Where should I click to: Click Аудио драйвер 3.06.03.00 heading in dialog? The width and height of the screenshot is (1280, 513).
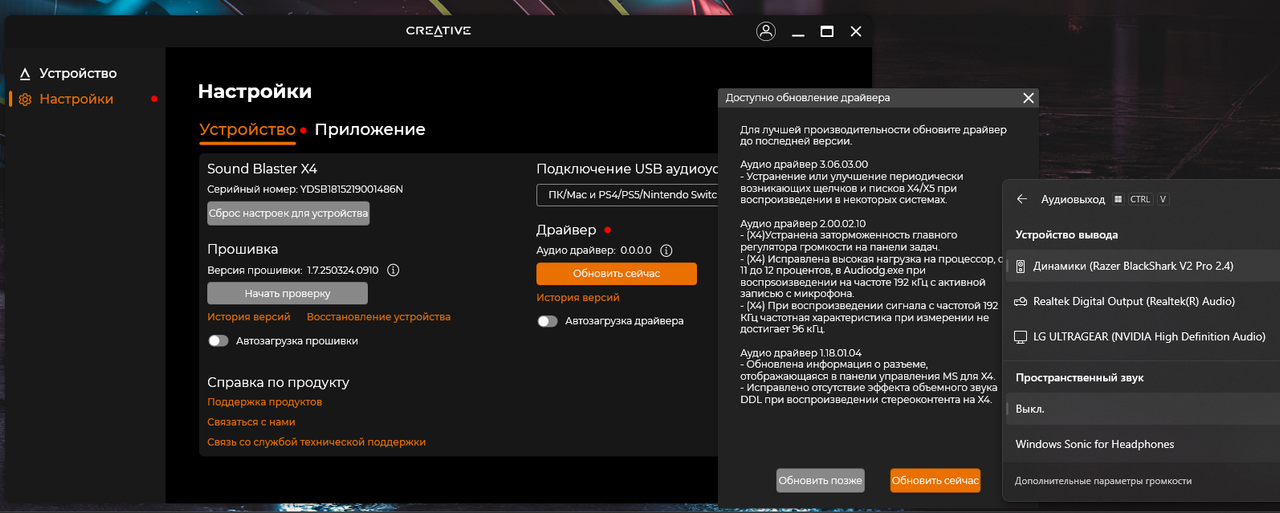pos(804,164)
